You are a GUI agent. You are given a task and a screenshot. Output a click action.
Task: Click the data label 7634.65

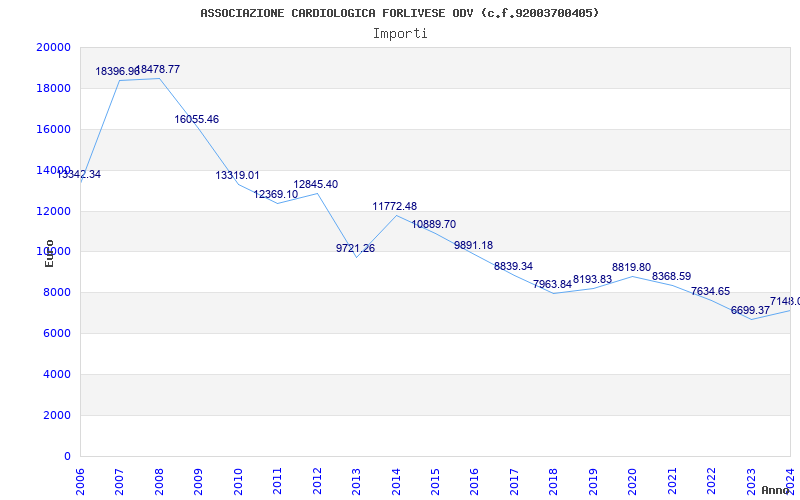(711, 292)
